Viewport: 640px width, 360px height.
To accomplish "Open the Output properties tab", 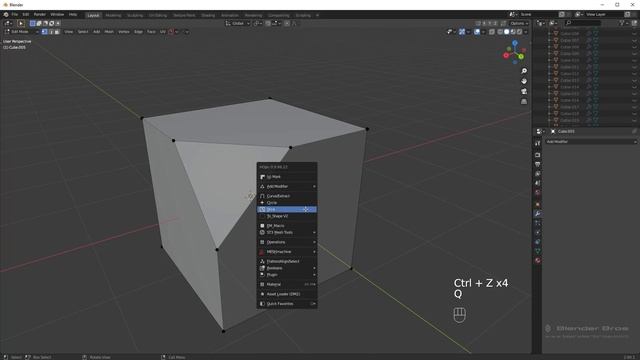I will point(538,164).
